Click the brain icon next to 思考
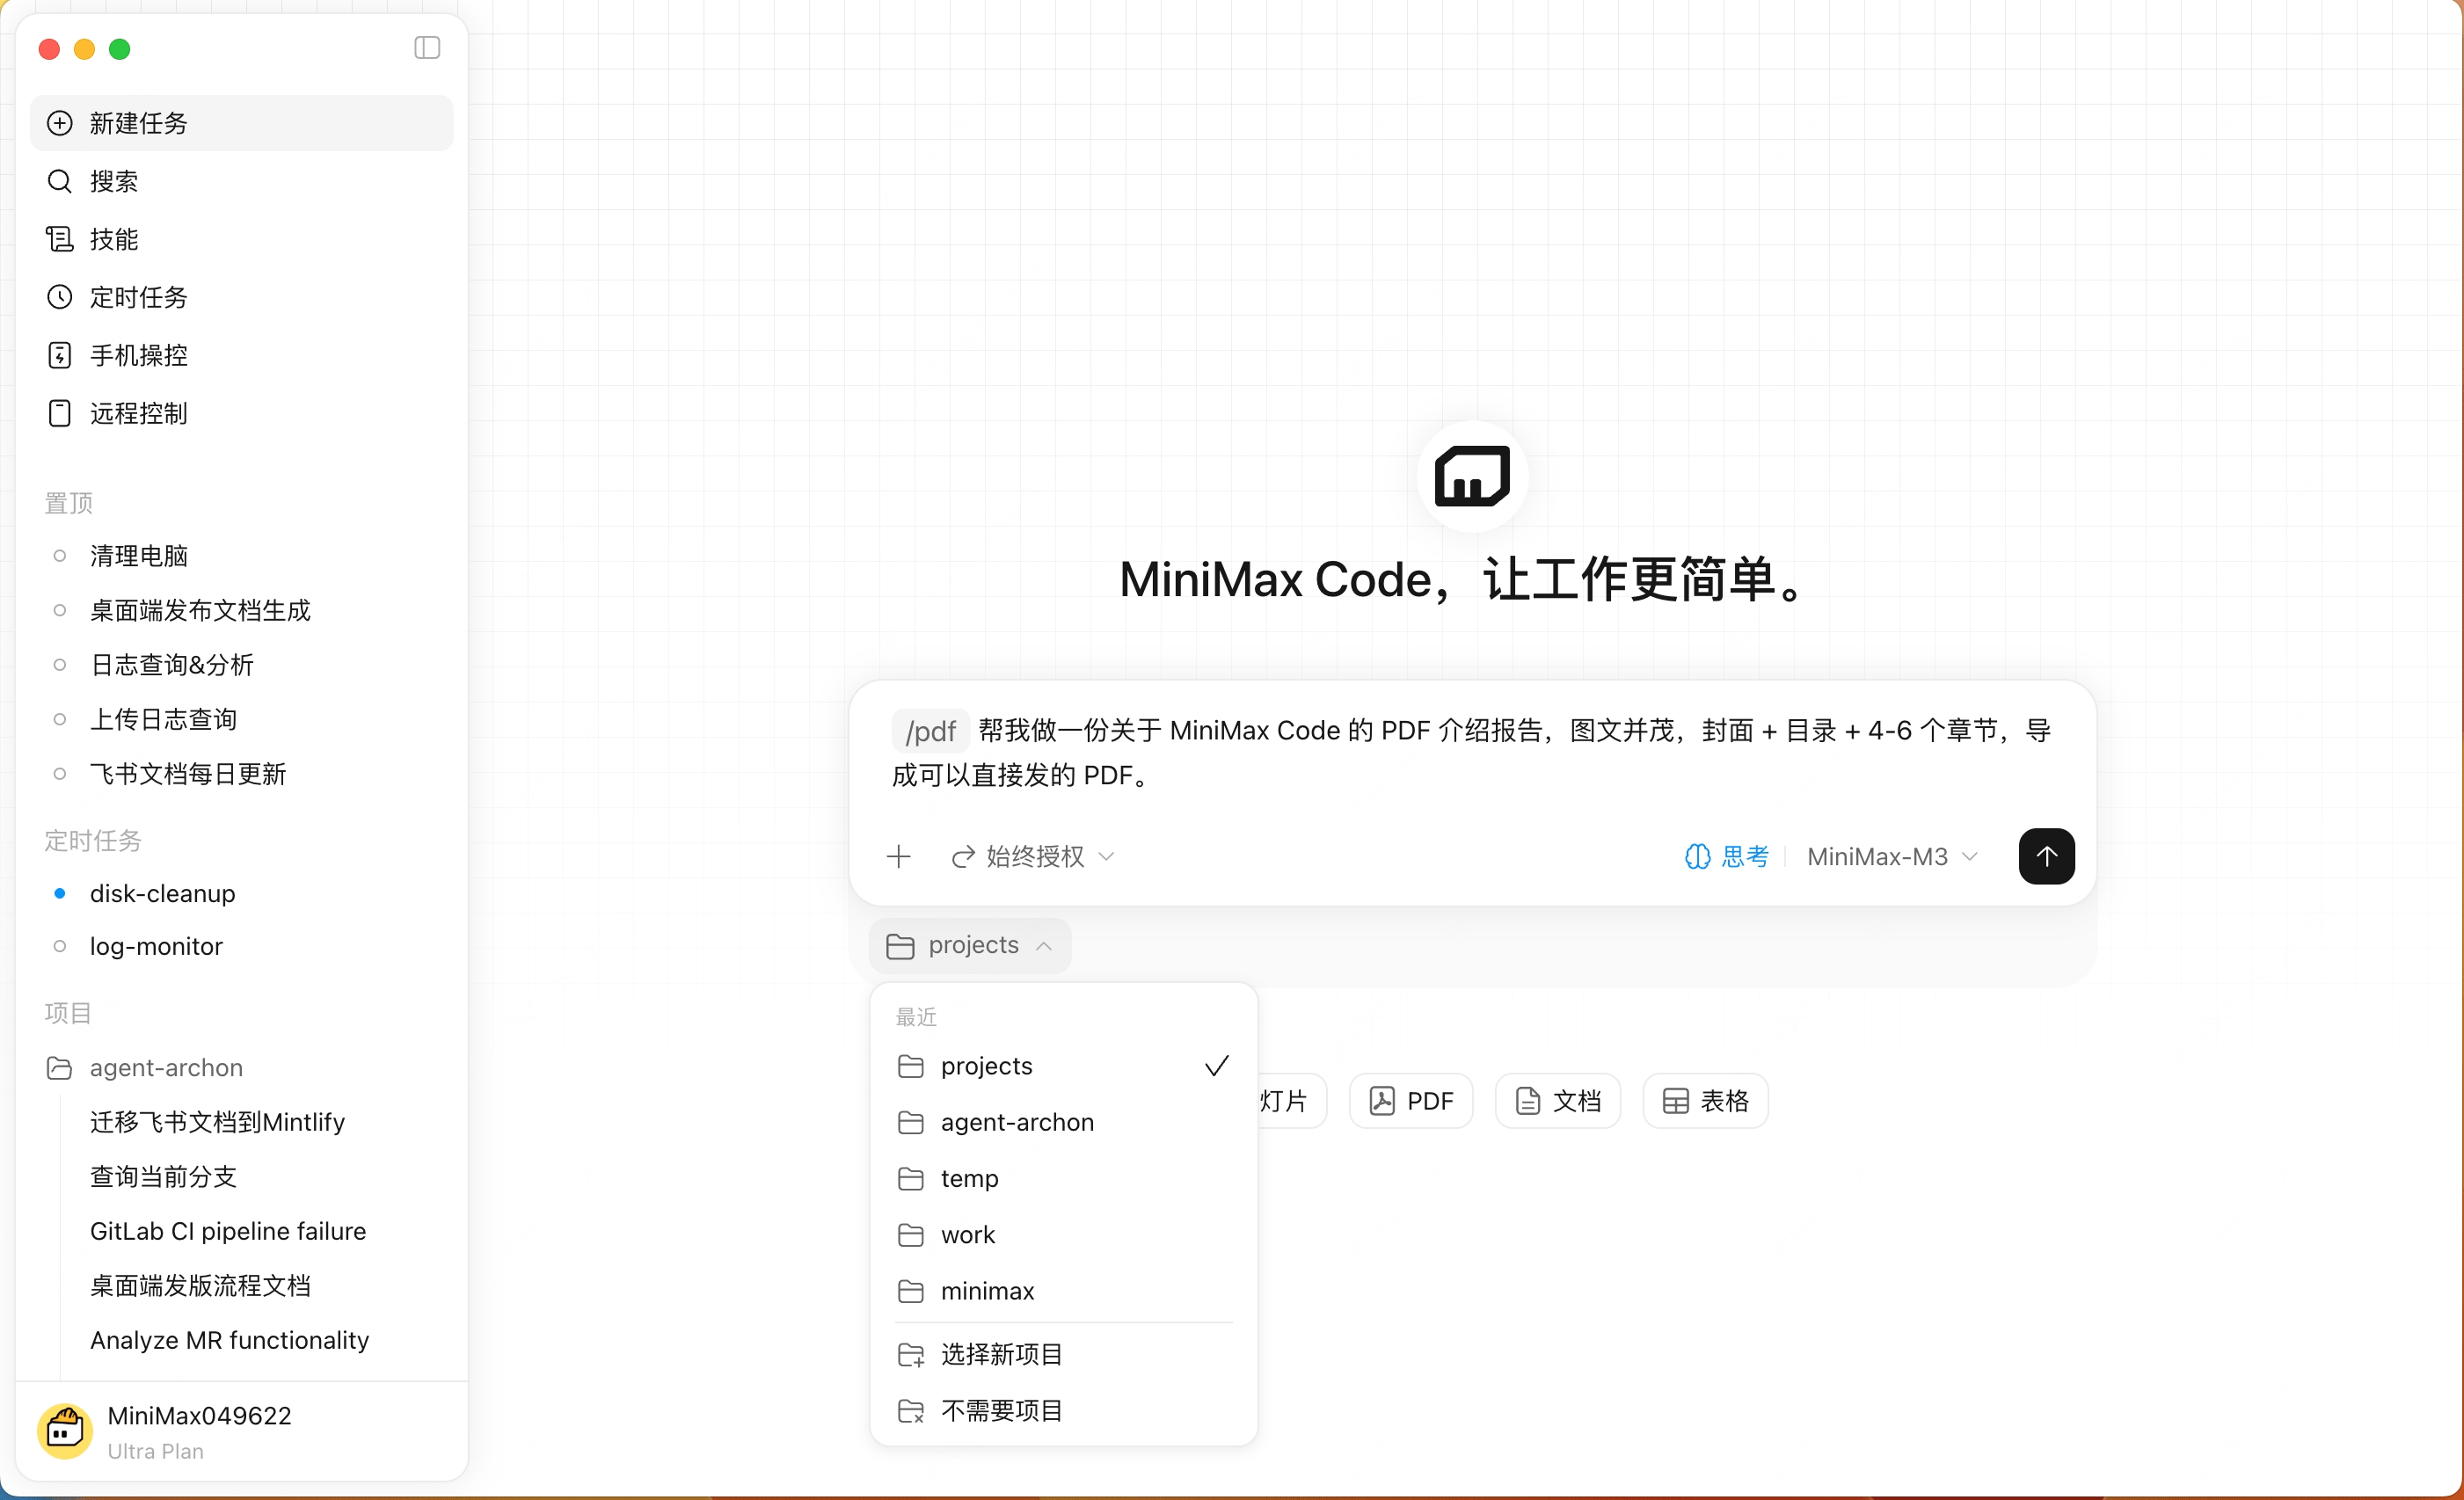 tap(1697, 856)
